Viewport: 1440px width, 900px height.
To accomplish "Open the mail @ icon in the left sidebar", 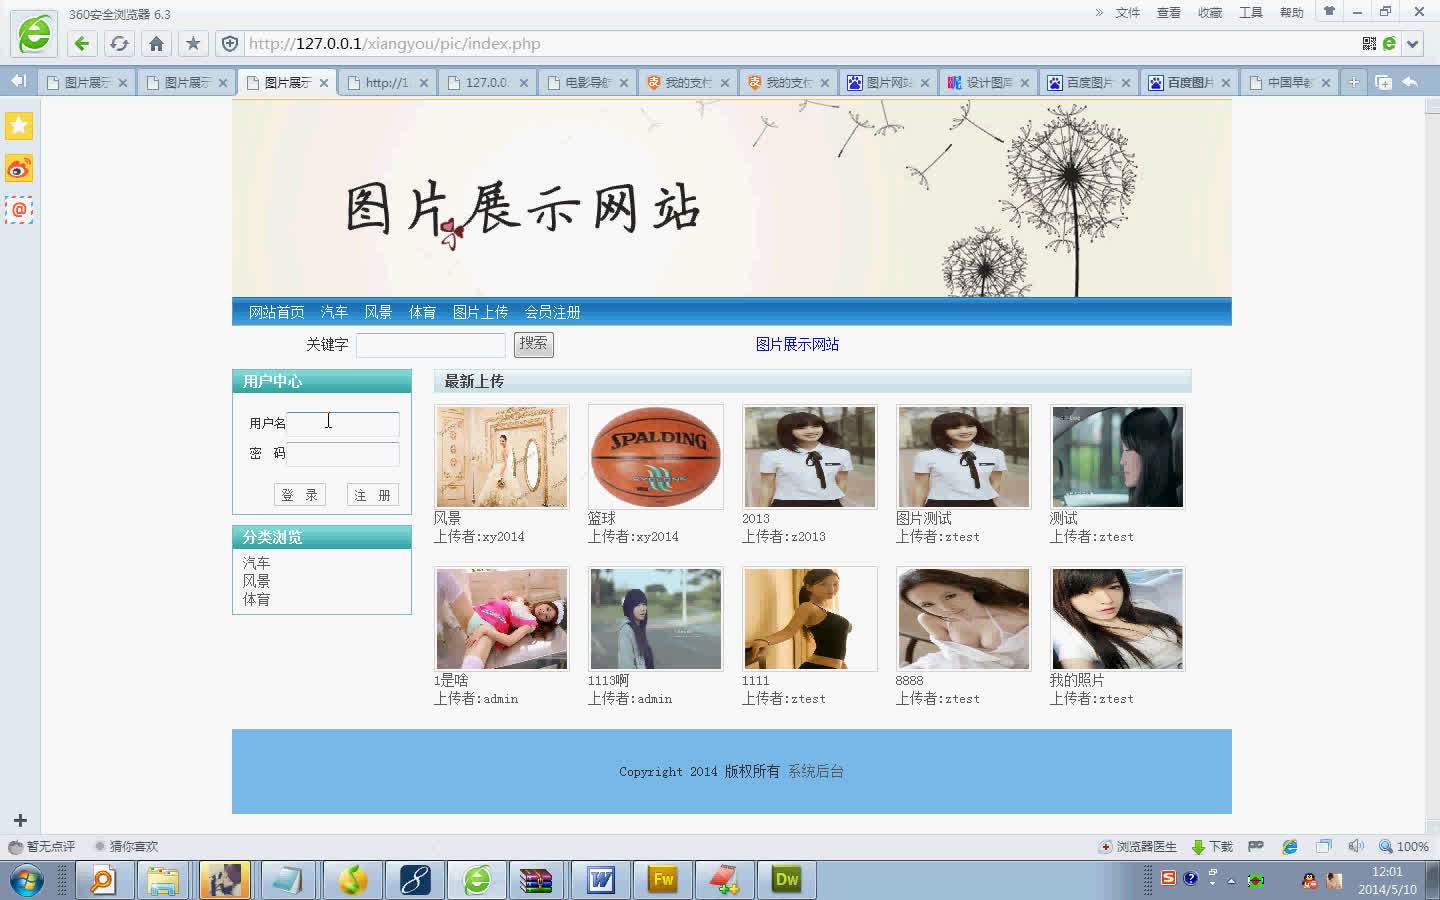I will click(x=17, y=210).
